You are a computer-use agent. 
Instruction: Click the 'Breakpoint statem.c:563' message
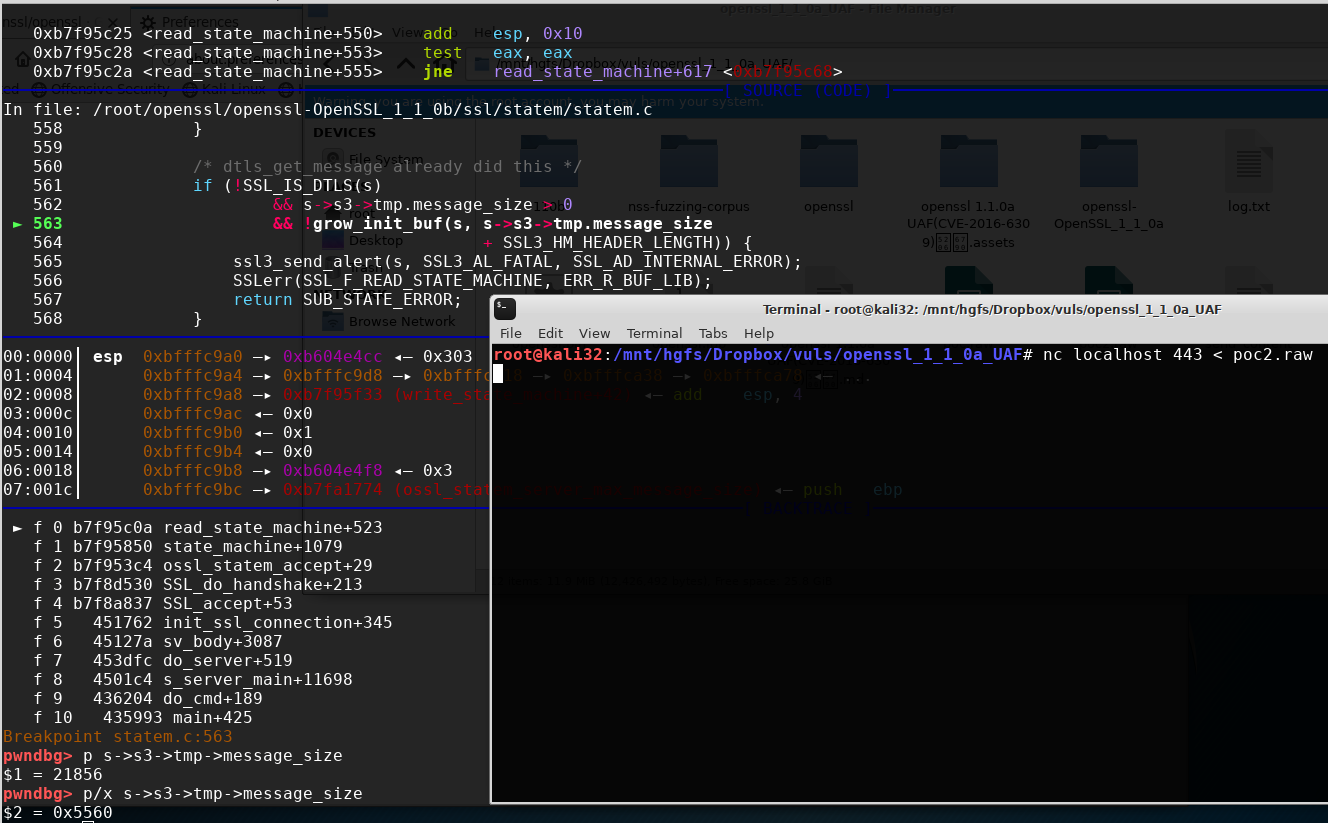pyautogui.click(x=118, y=736)
